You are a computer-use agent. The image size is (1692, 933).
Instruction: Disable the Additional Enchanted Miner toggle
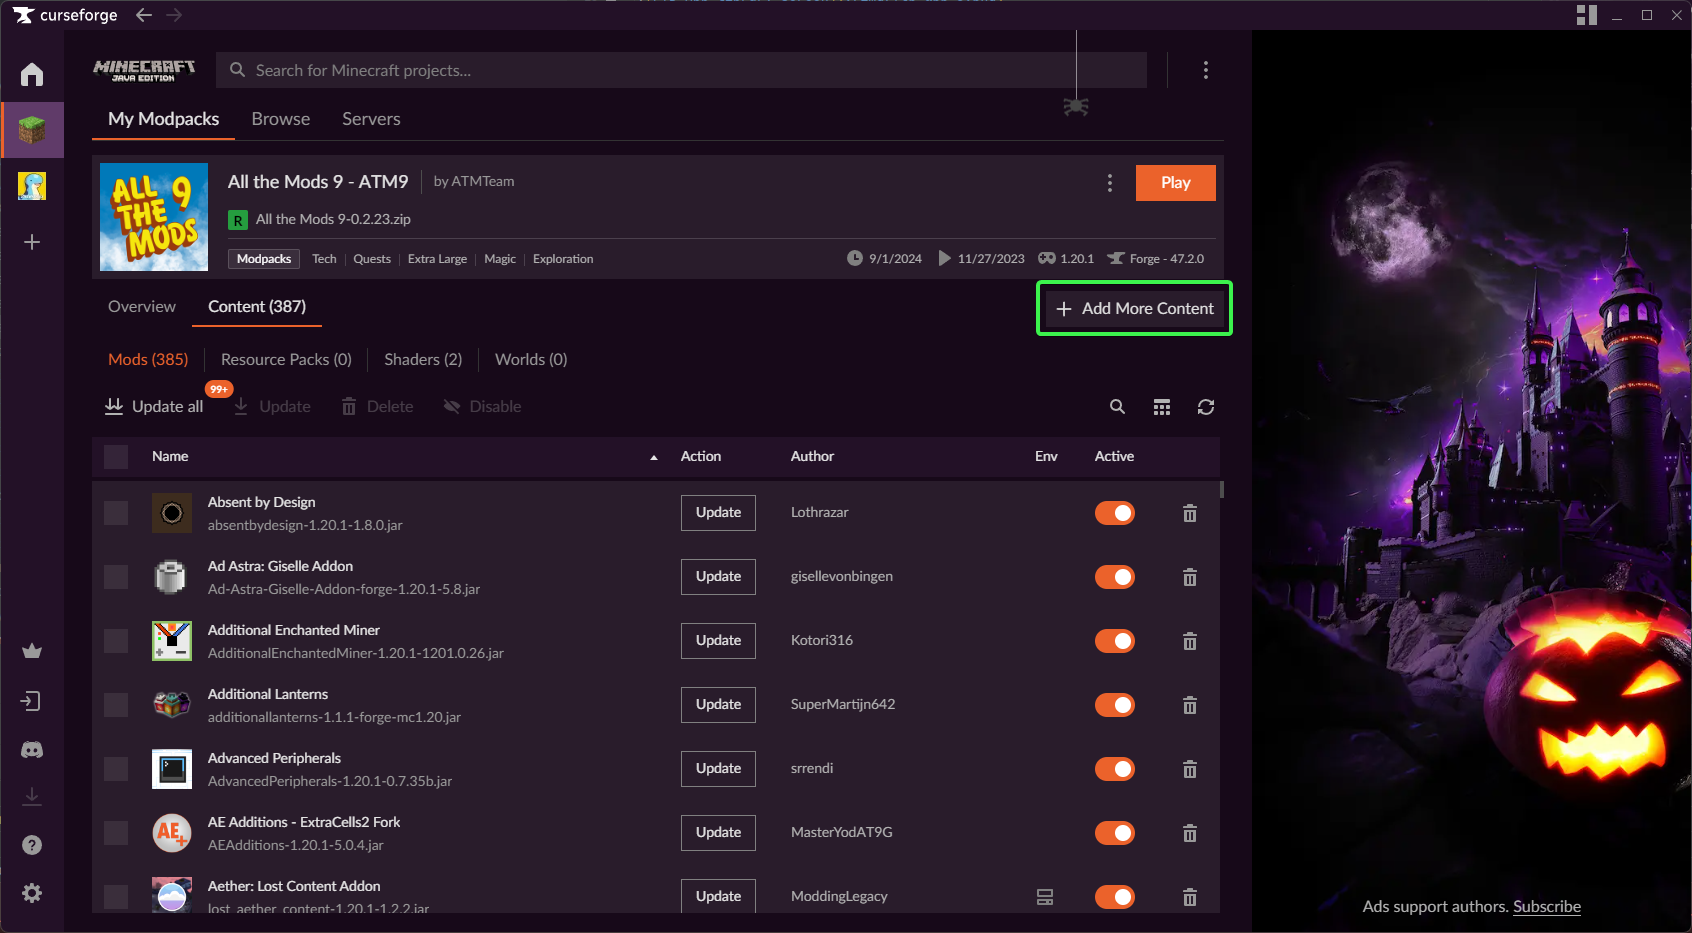tap(1115, 641)
